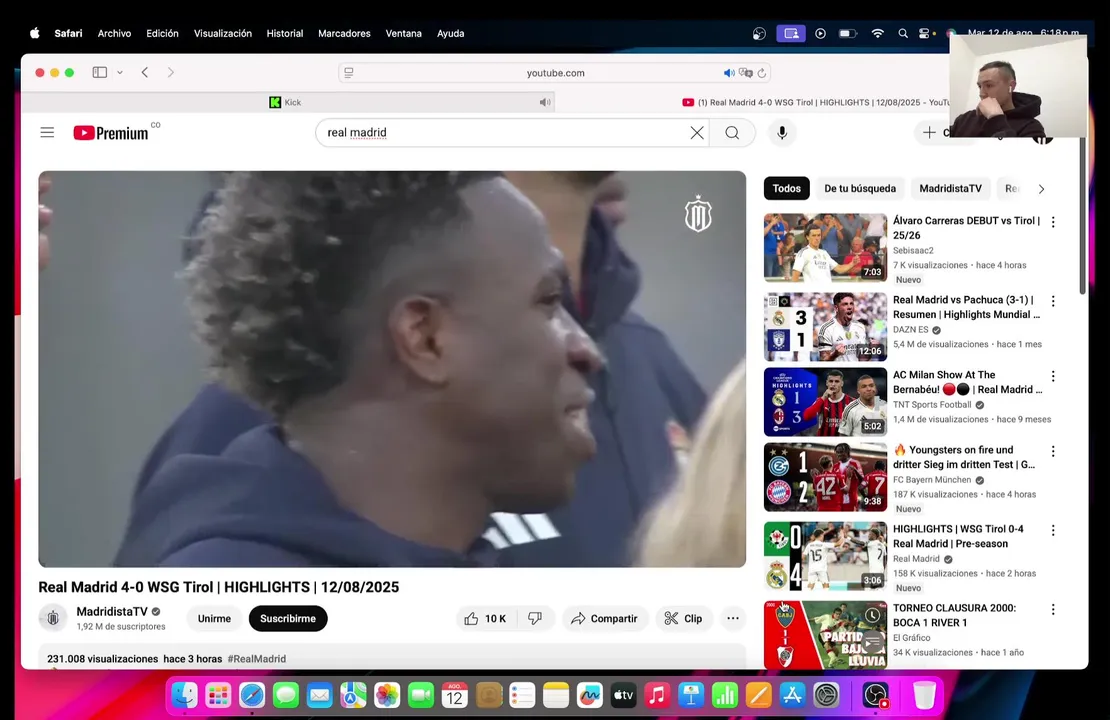Open Launchpad from the Dock
Screen dimensions: 1110x720
pyautogui.click(x=218, y=695)
